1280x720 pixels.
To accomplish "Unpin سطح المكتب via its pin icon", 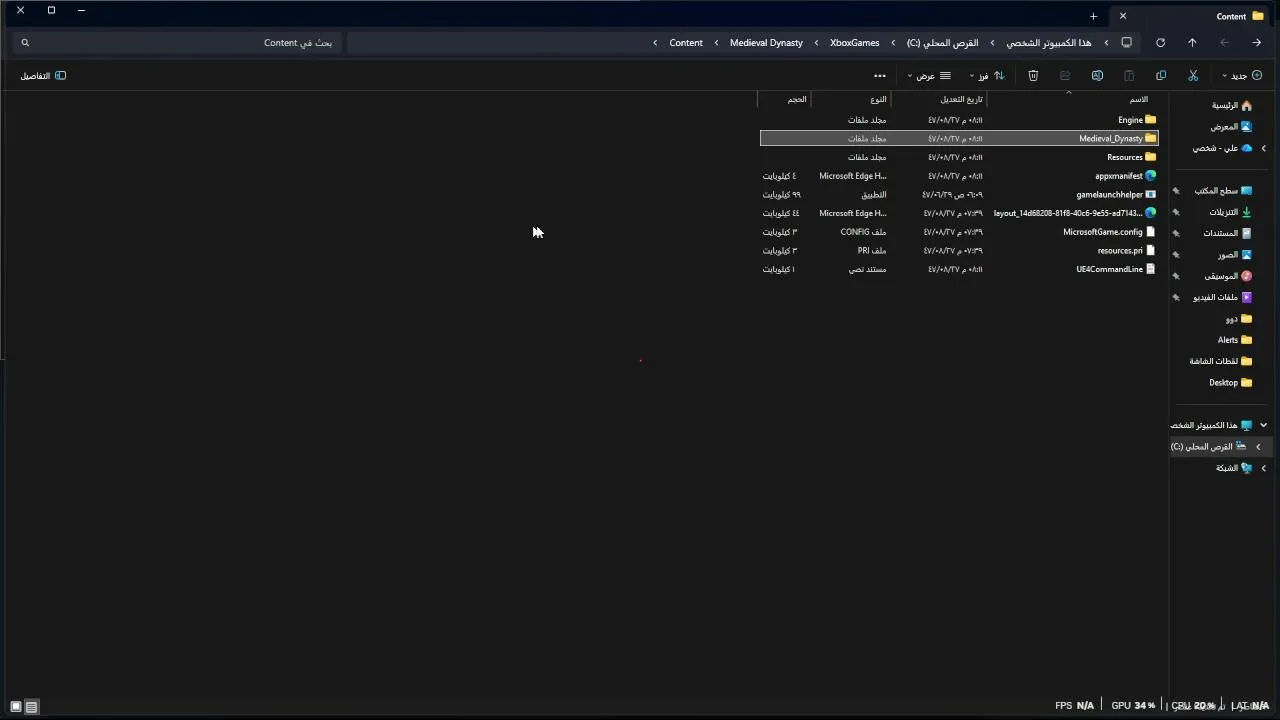I will [x=1176, y=191].
